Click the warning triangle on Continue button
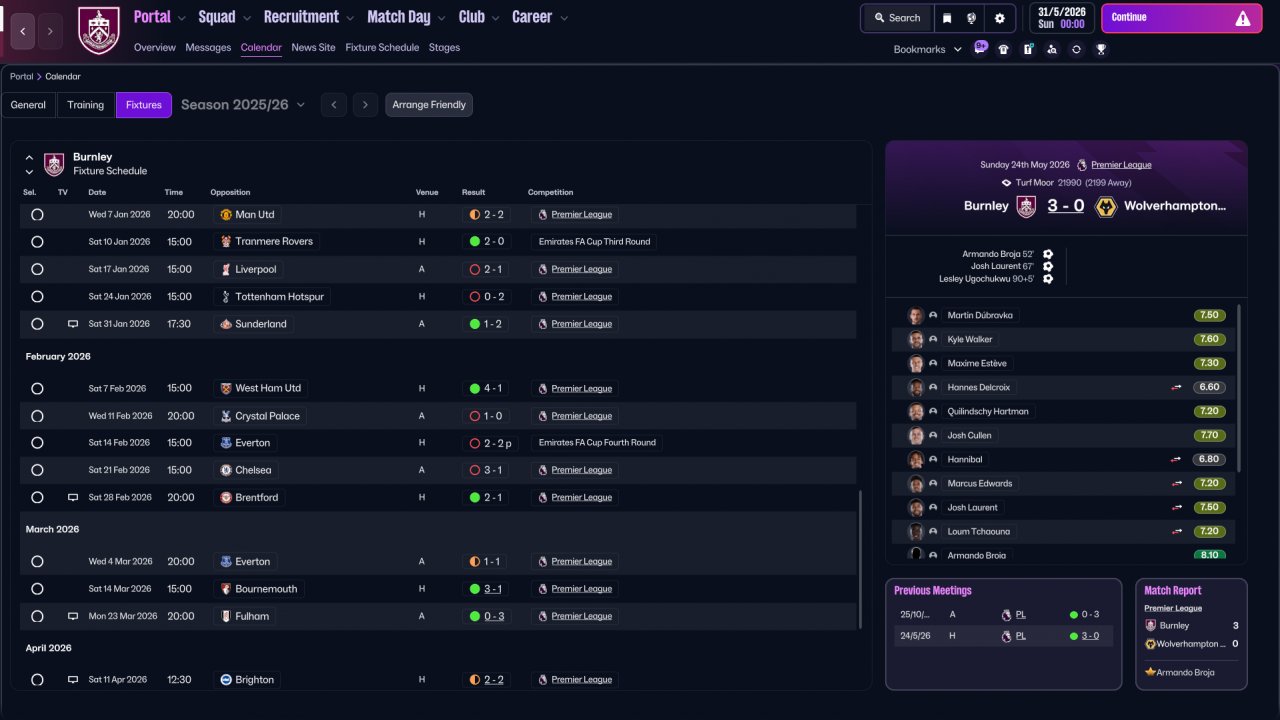 tap(1243, 18)
